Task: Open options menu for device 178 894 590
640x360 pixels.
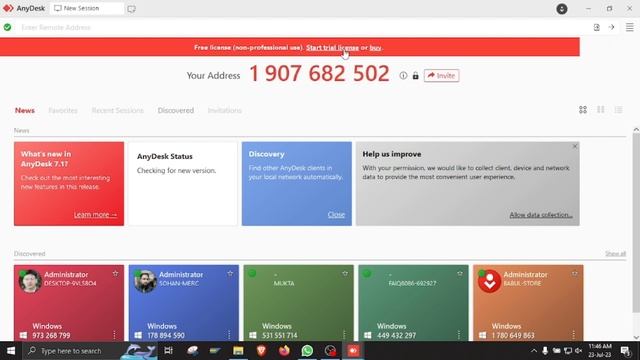Action: (x=229, y=335)
